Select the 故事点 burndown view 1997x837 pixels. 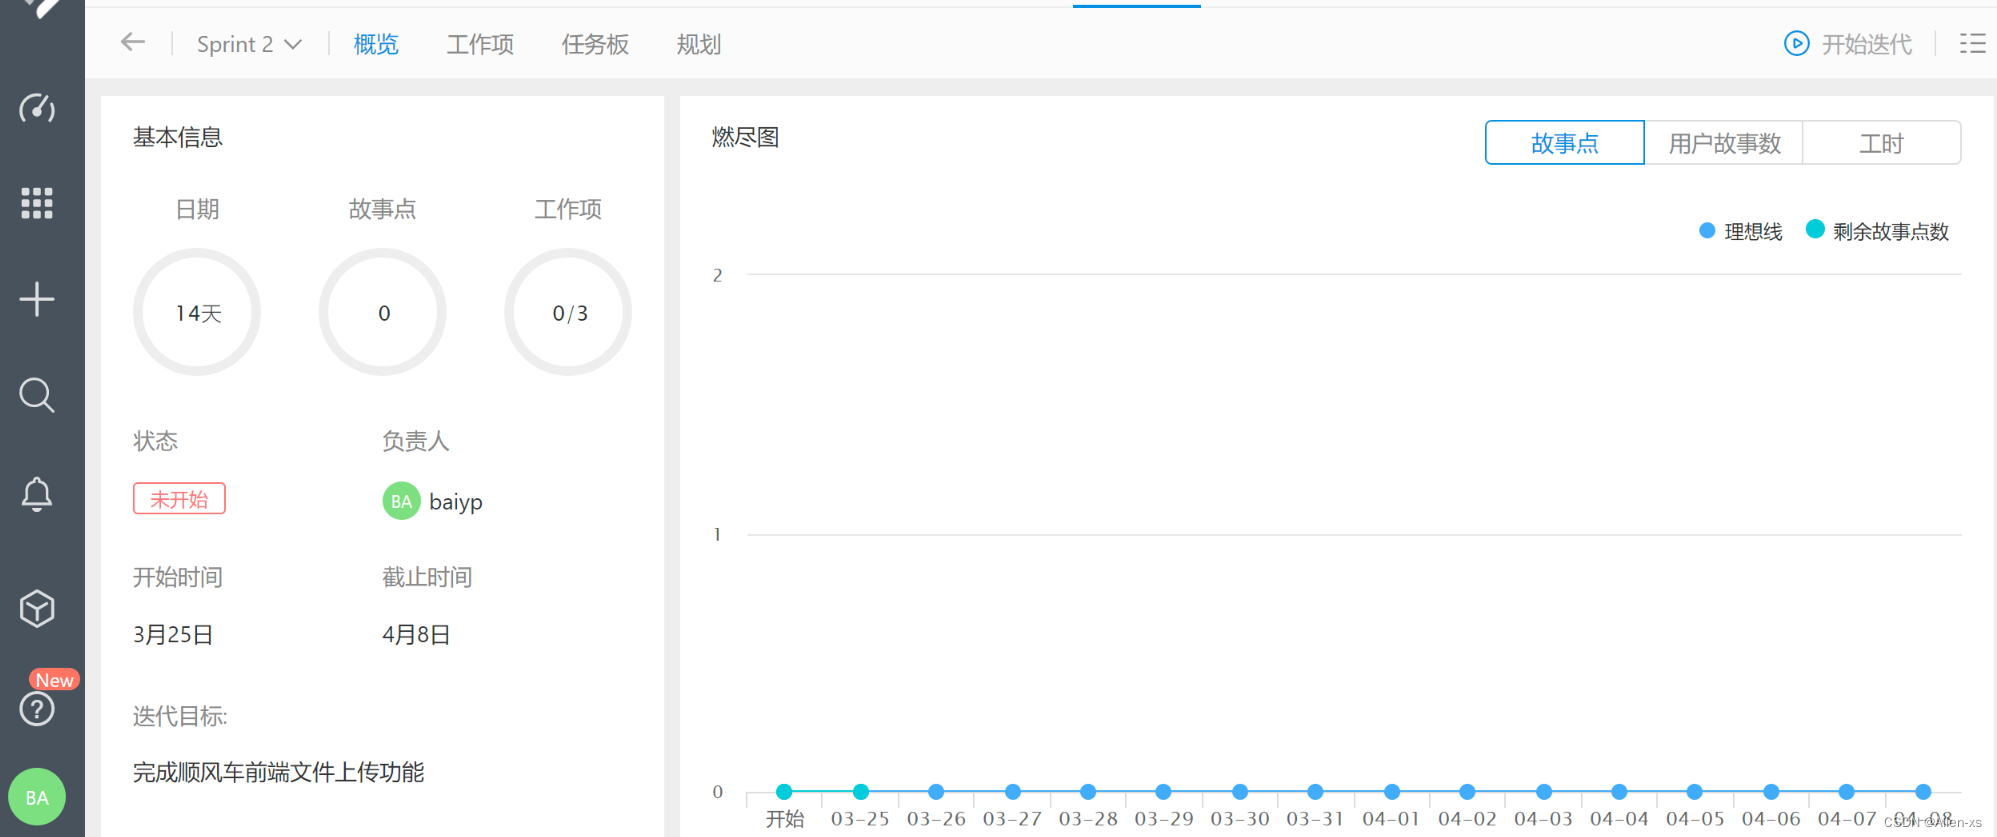click(x=1564, y=143)
